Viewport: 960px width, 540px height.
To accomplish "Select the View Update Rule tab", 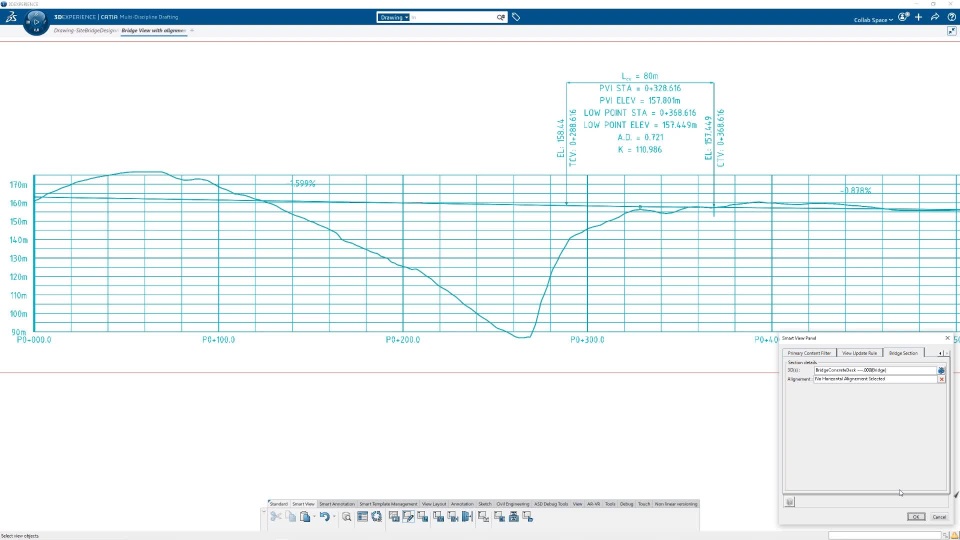I will (x=860, y=353).
